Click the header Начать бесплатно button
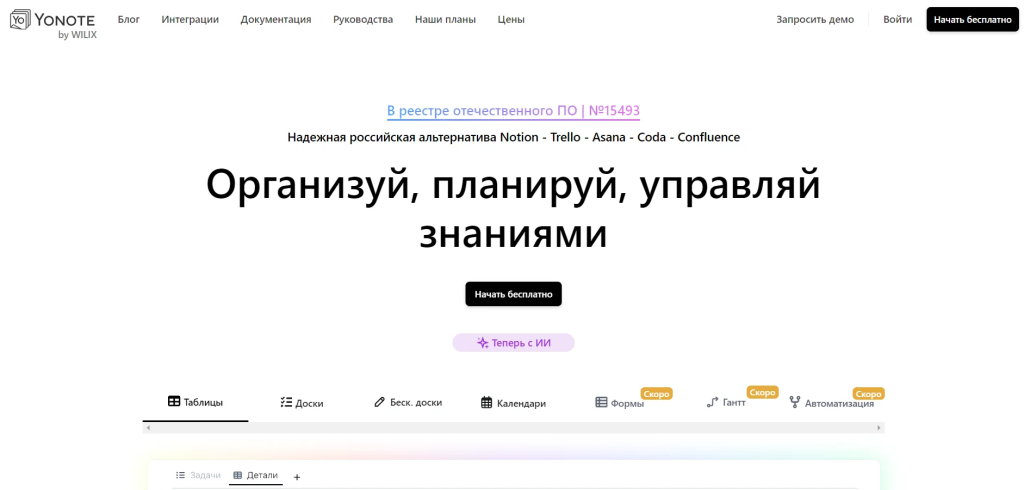Image resolution: width=1024 pixels, height=490 pixels. 972,20
